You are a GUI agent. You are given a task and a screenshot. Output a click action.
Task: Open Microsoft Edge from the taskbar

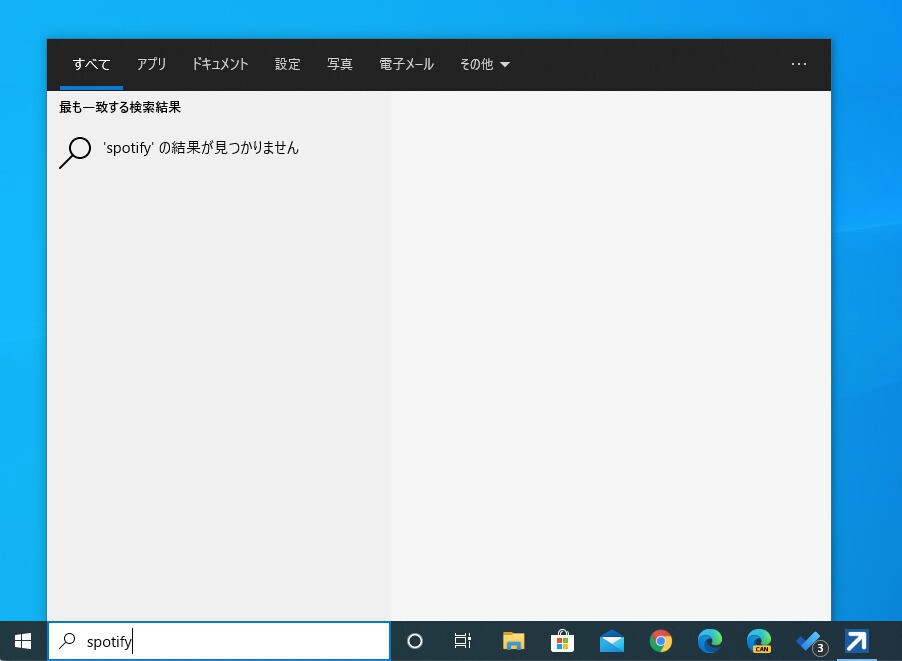[x=709, y=641]
